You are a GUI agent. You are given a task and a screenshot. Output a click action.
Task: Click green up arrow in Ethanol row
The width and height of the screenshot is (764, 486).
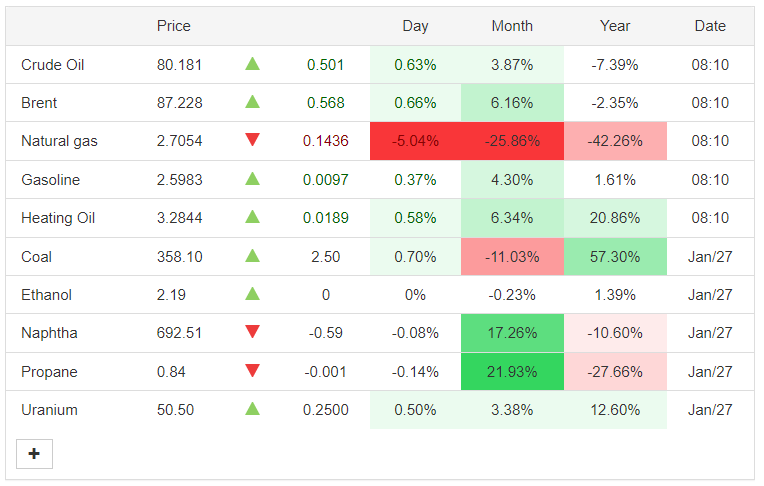(252, 294)
